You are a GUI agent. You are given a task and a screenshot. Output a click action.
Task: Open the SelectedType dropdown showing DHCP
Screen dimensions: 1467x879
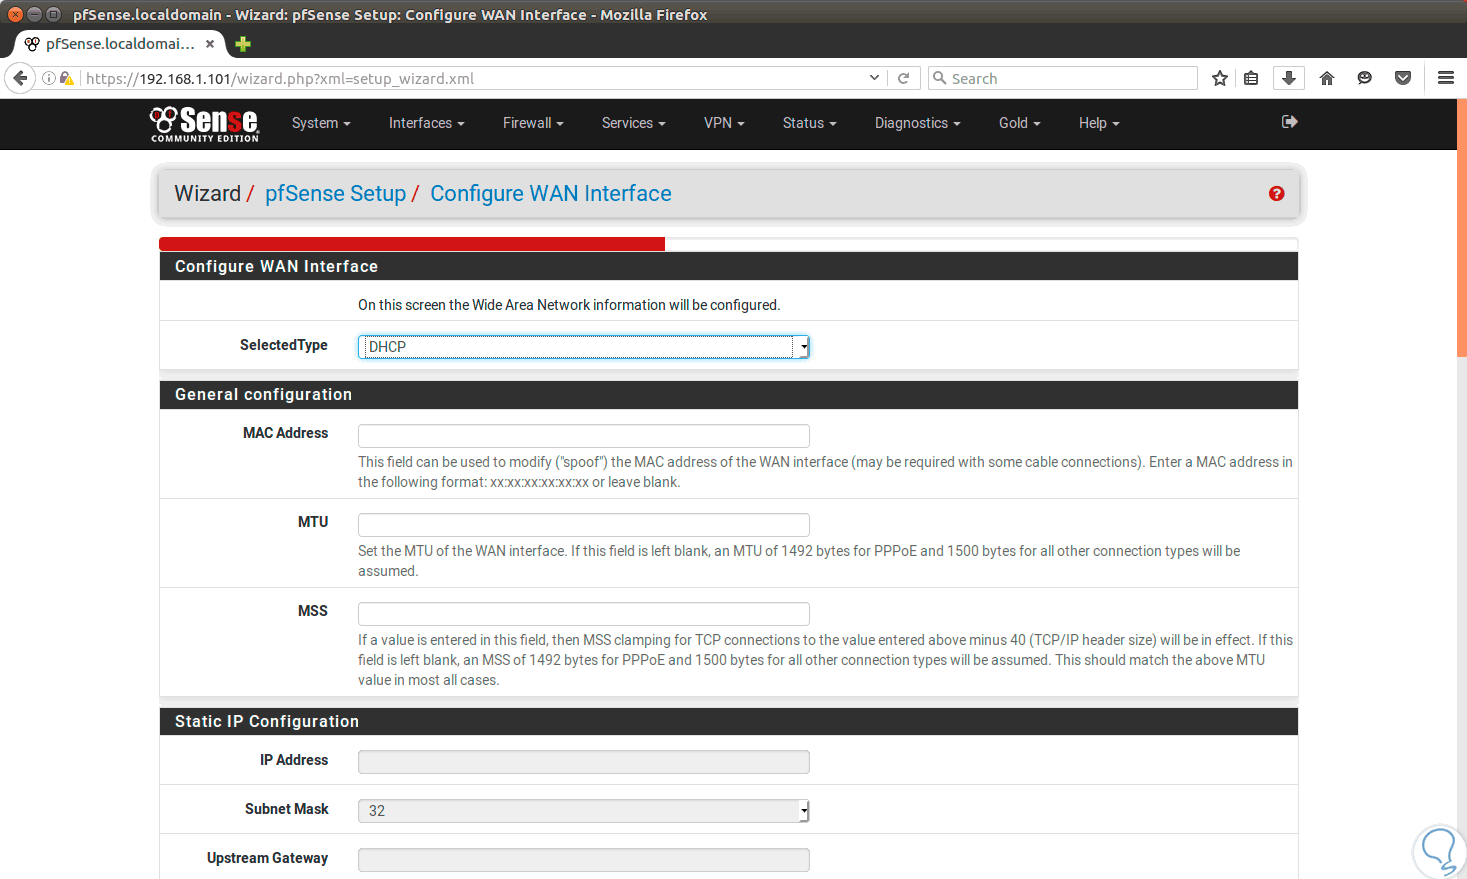[584, 346]
